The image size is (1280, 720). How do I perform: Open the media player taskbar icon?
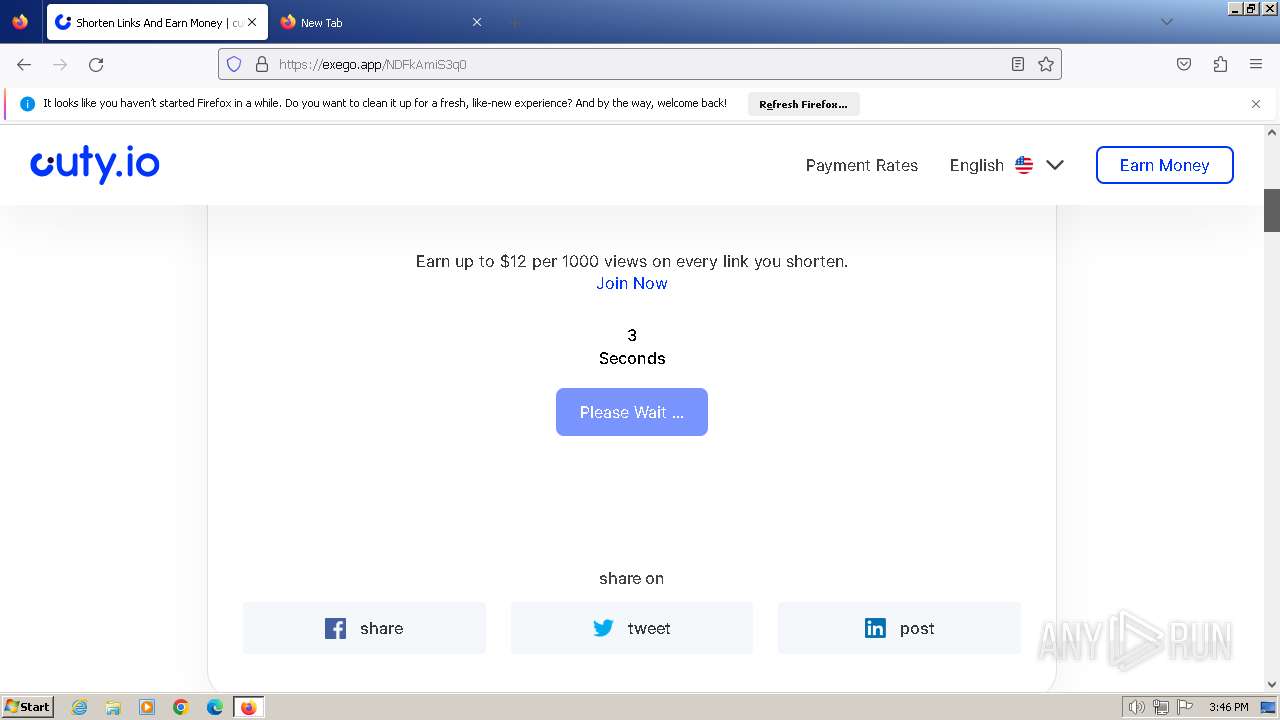point(147,707)
